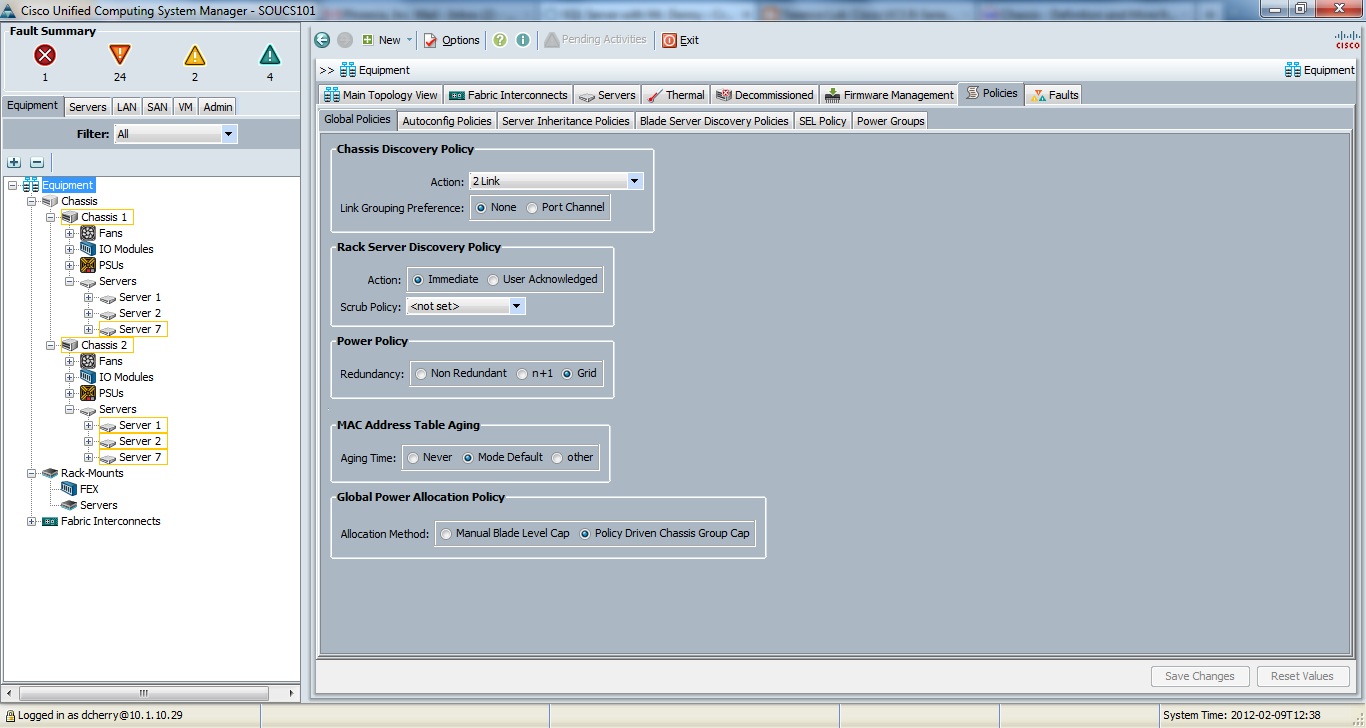The height and width of the screenshot is (728, 1366).
Task: Click the scrollbar right arrow in tree pane
Action: [x=293, y=692]
